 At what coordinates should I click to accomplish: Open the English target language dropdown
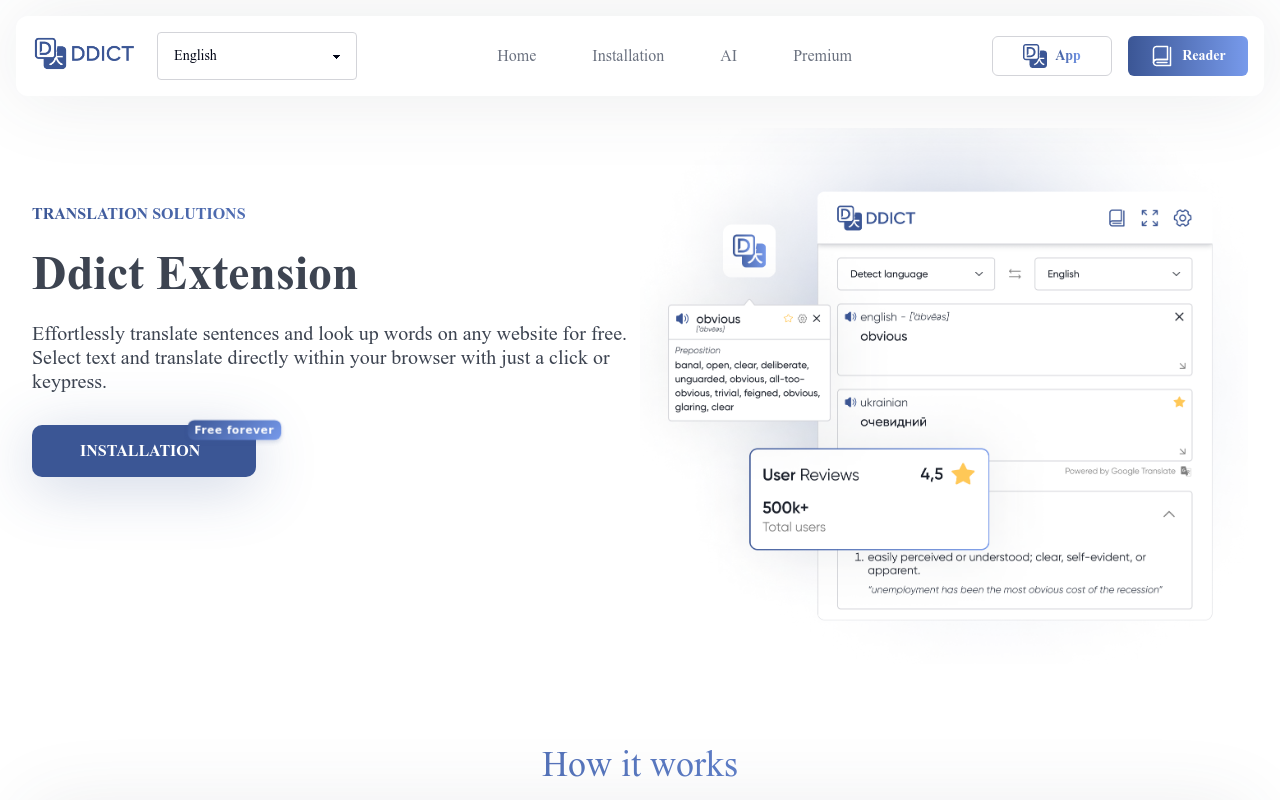[1113, 274]
